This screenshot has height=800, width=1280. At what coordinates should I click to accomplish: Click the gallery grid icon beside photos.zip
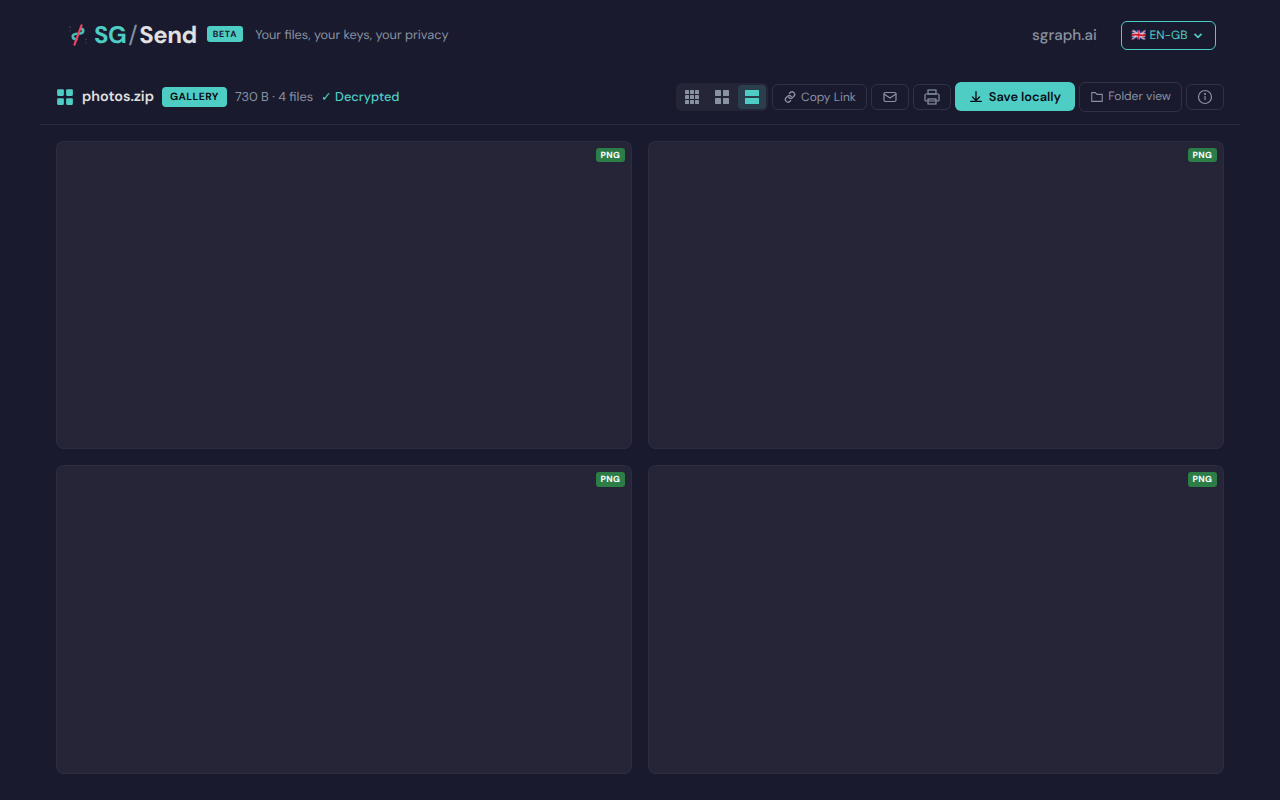[x=65, y=97]
